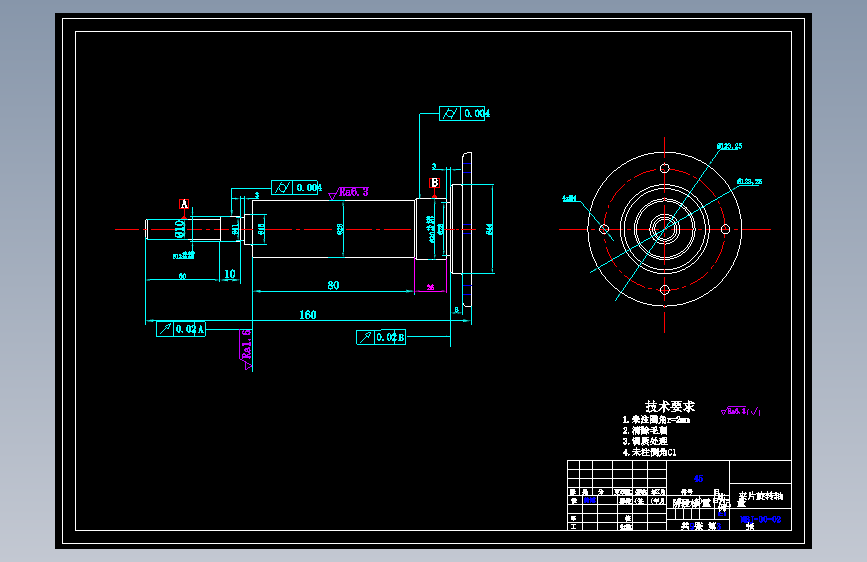Select the 160 overall length dimension

(x=308, y=315)
